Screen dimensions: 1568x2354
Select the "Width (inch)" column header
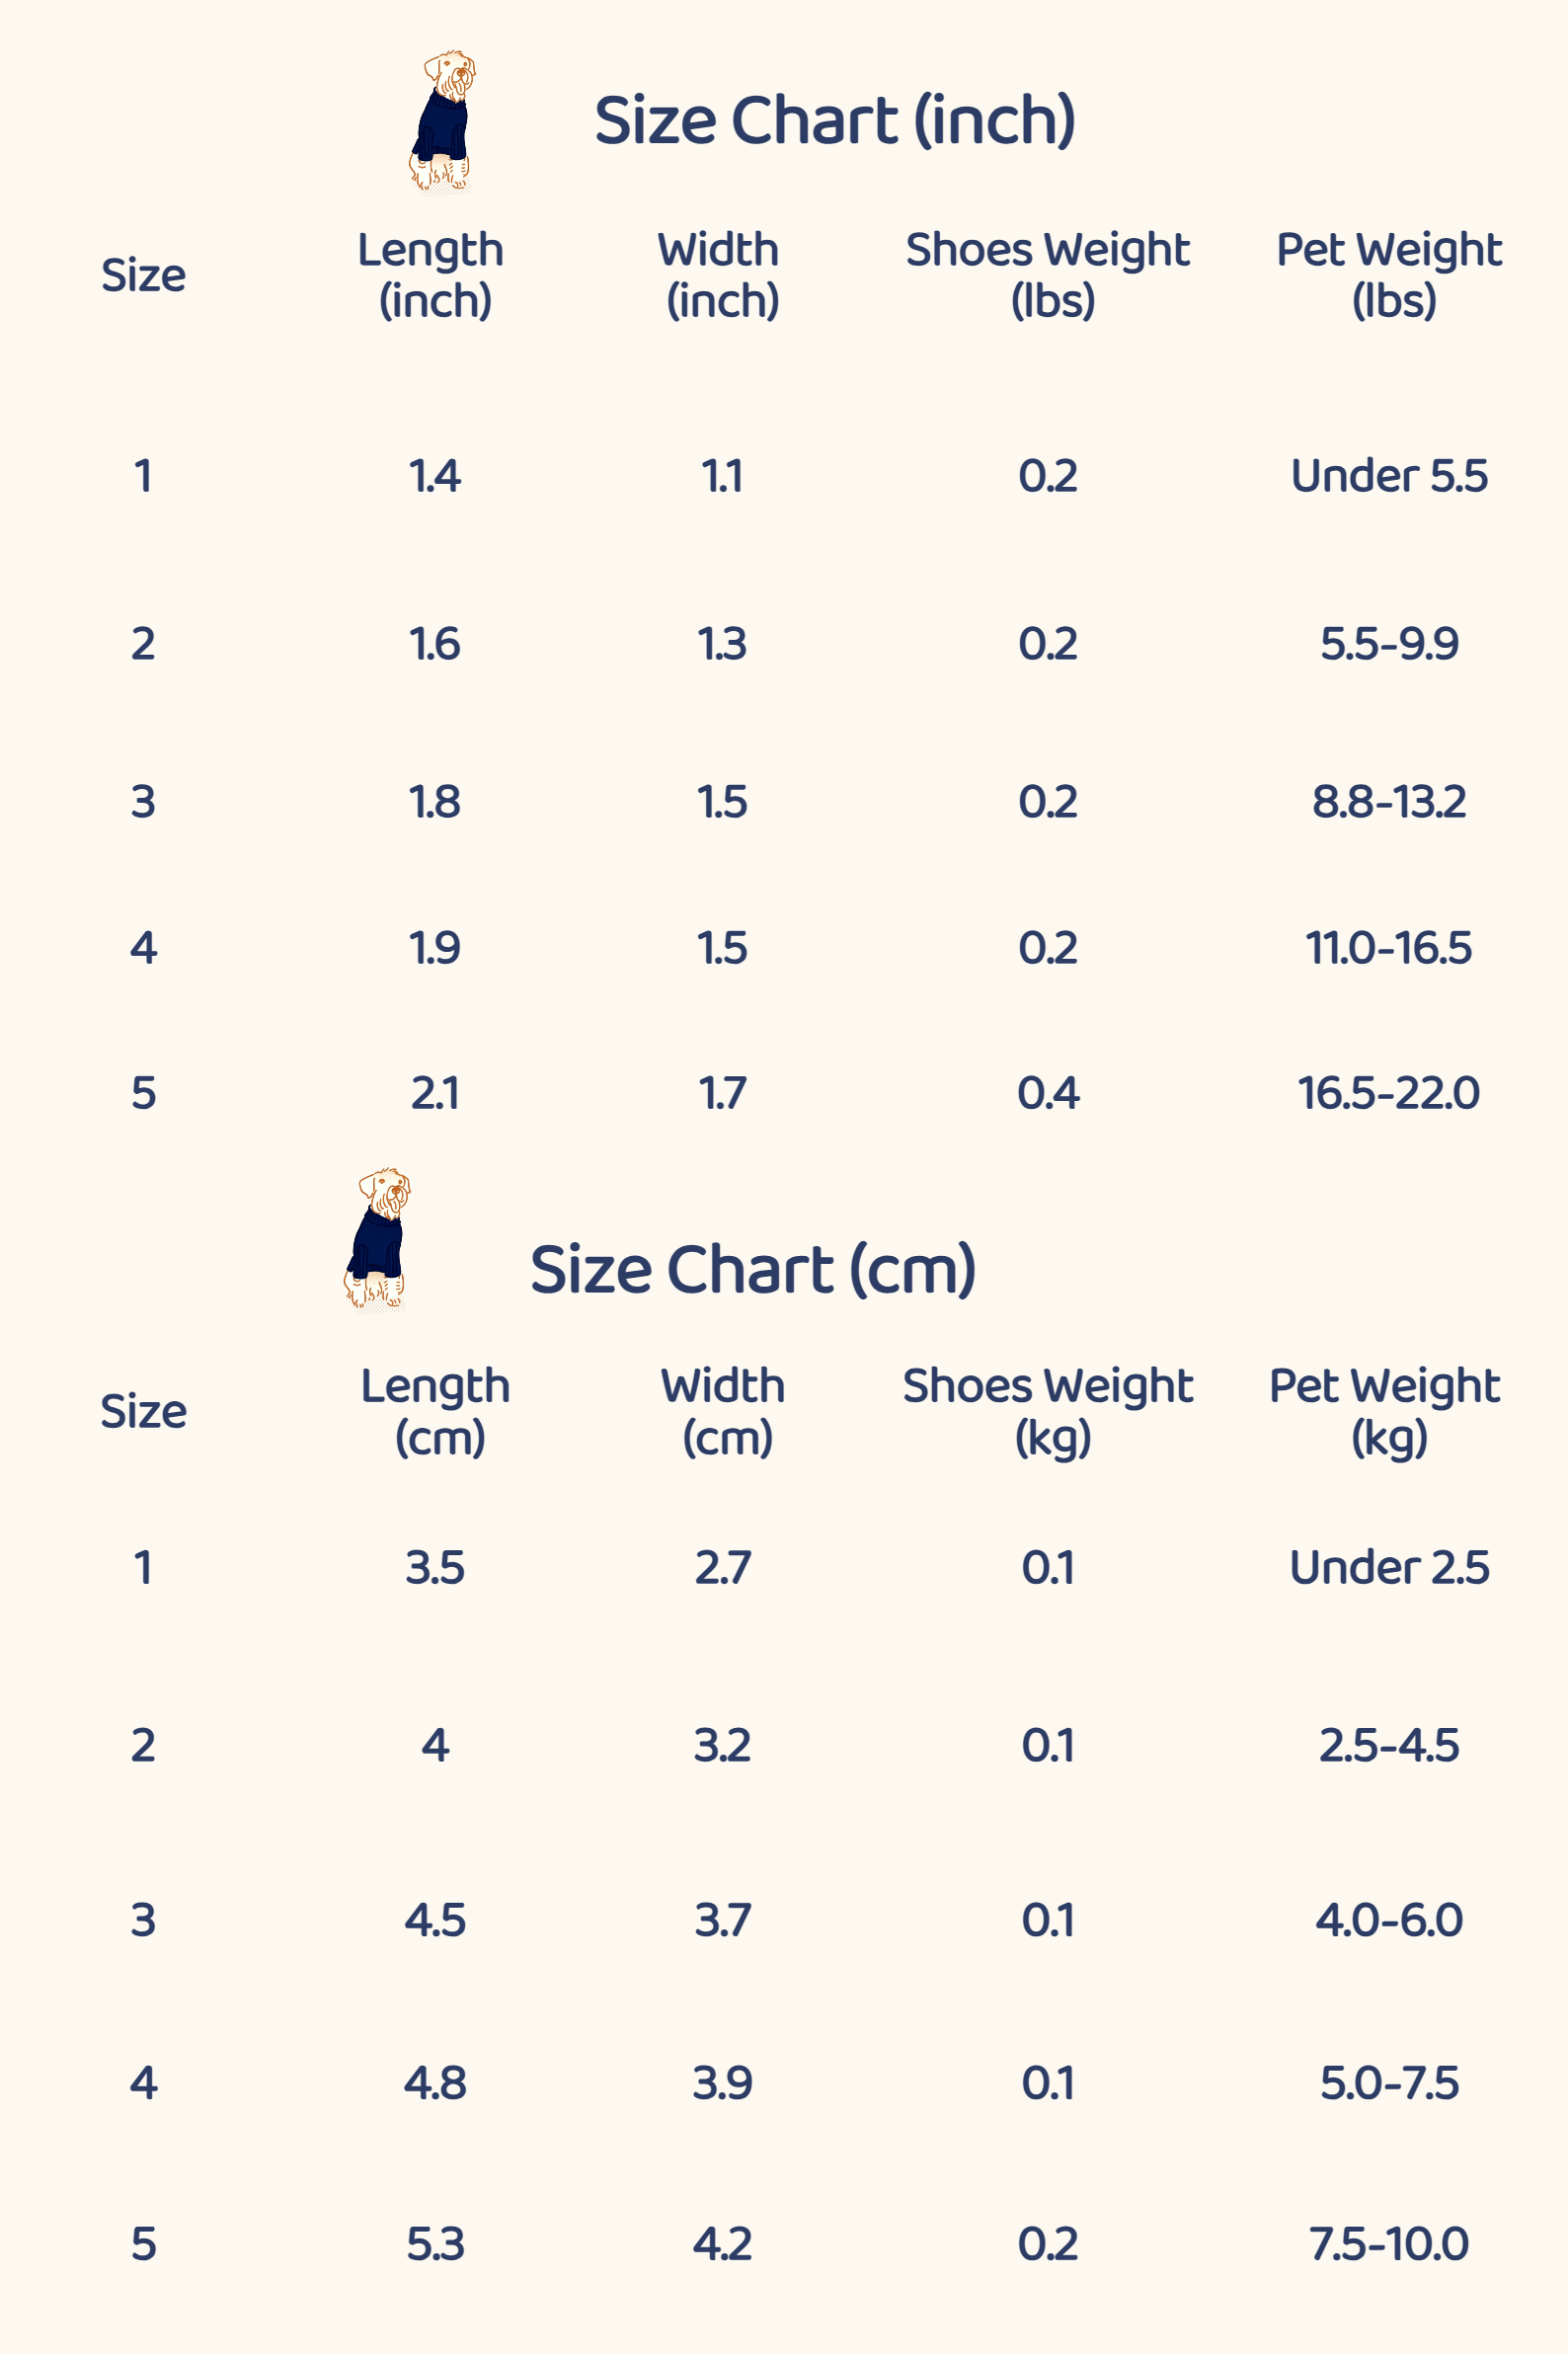click(720, 275)
